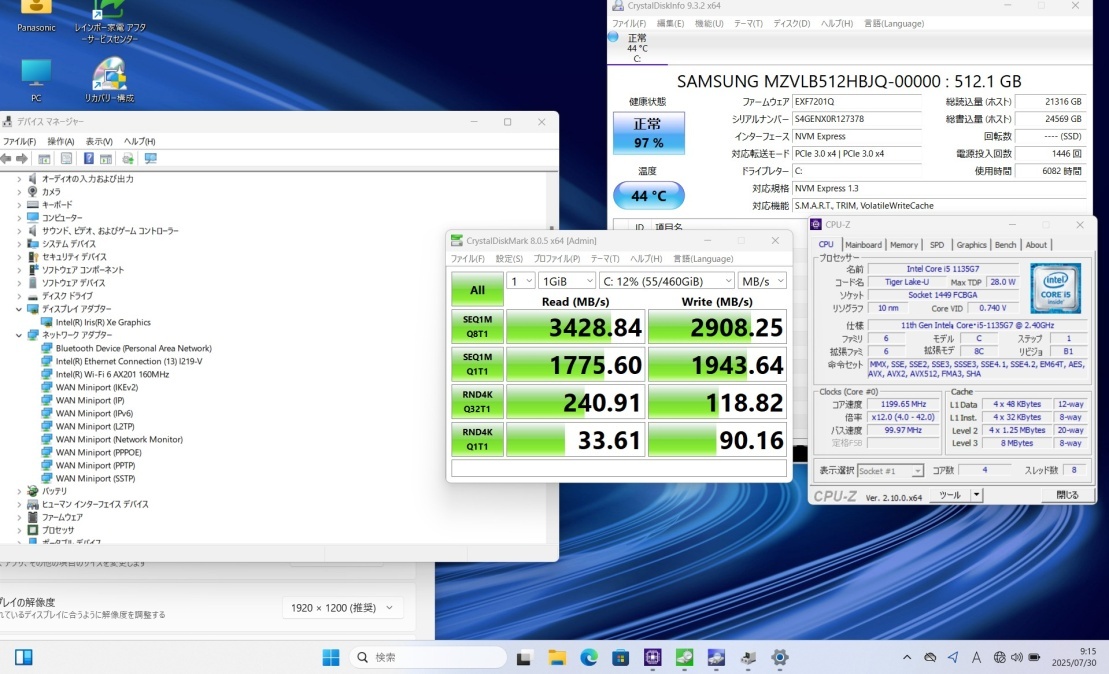Open the 1GiB test size dropdown

(567, 281)
